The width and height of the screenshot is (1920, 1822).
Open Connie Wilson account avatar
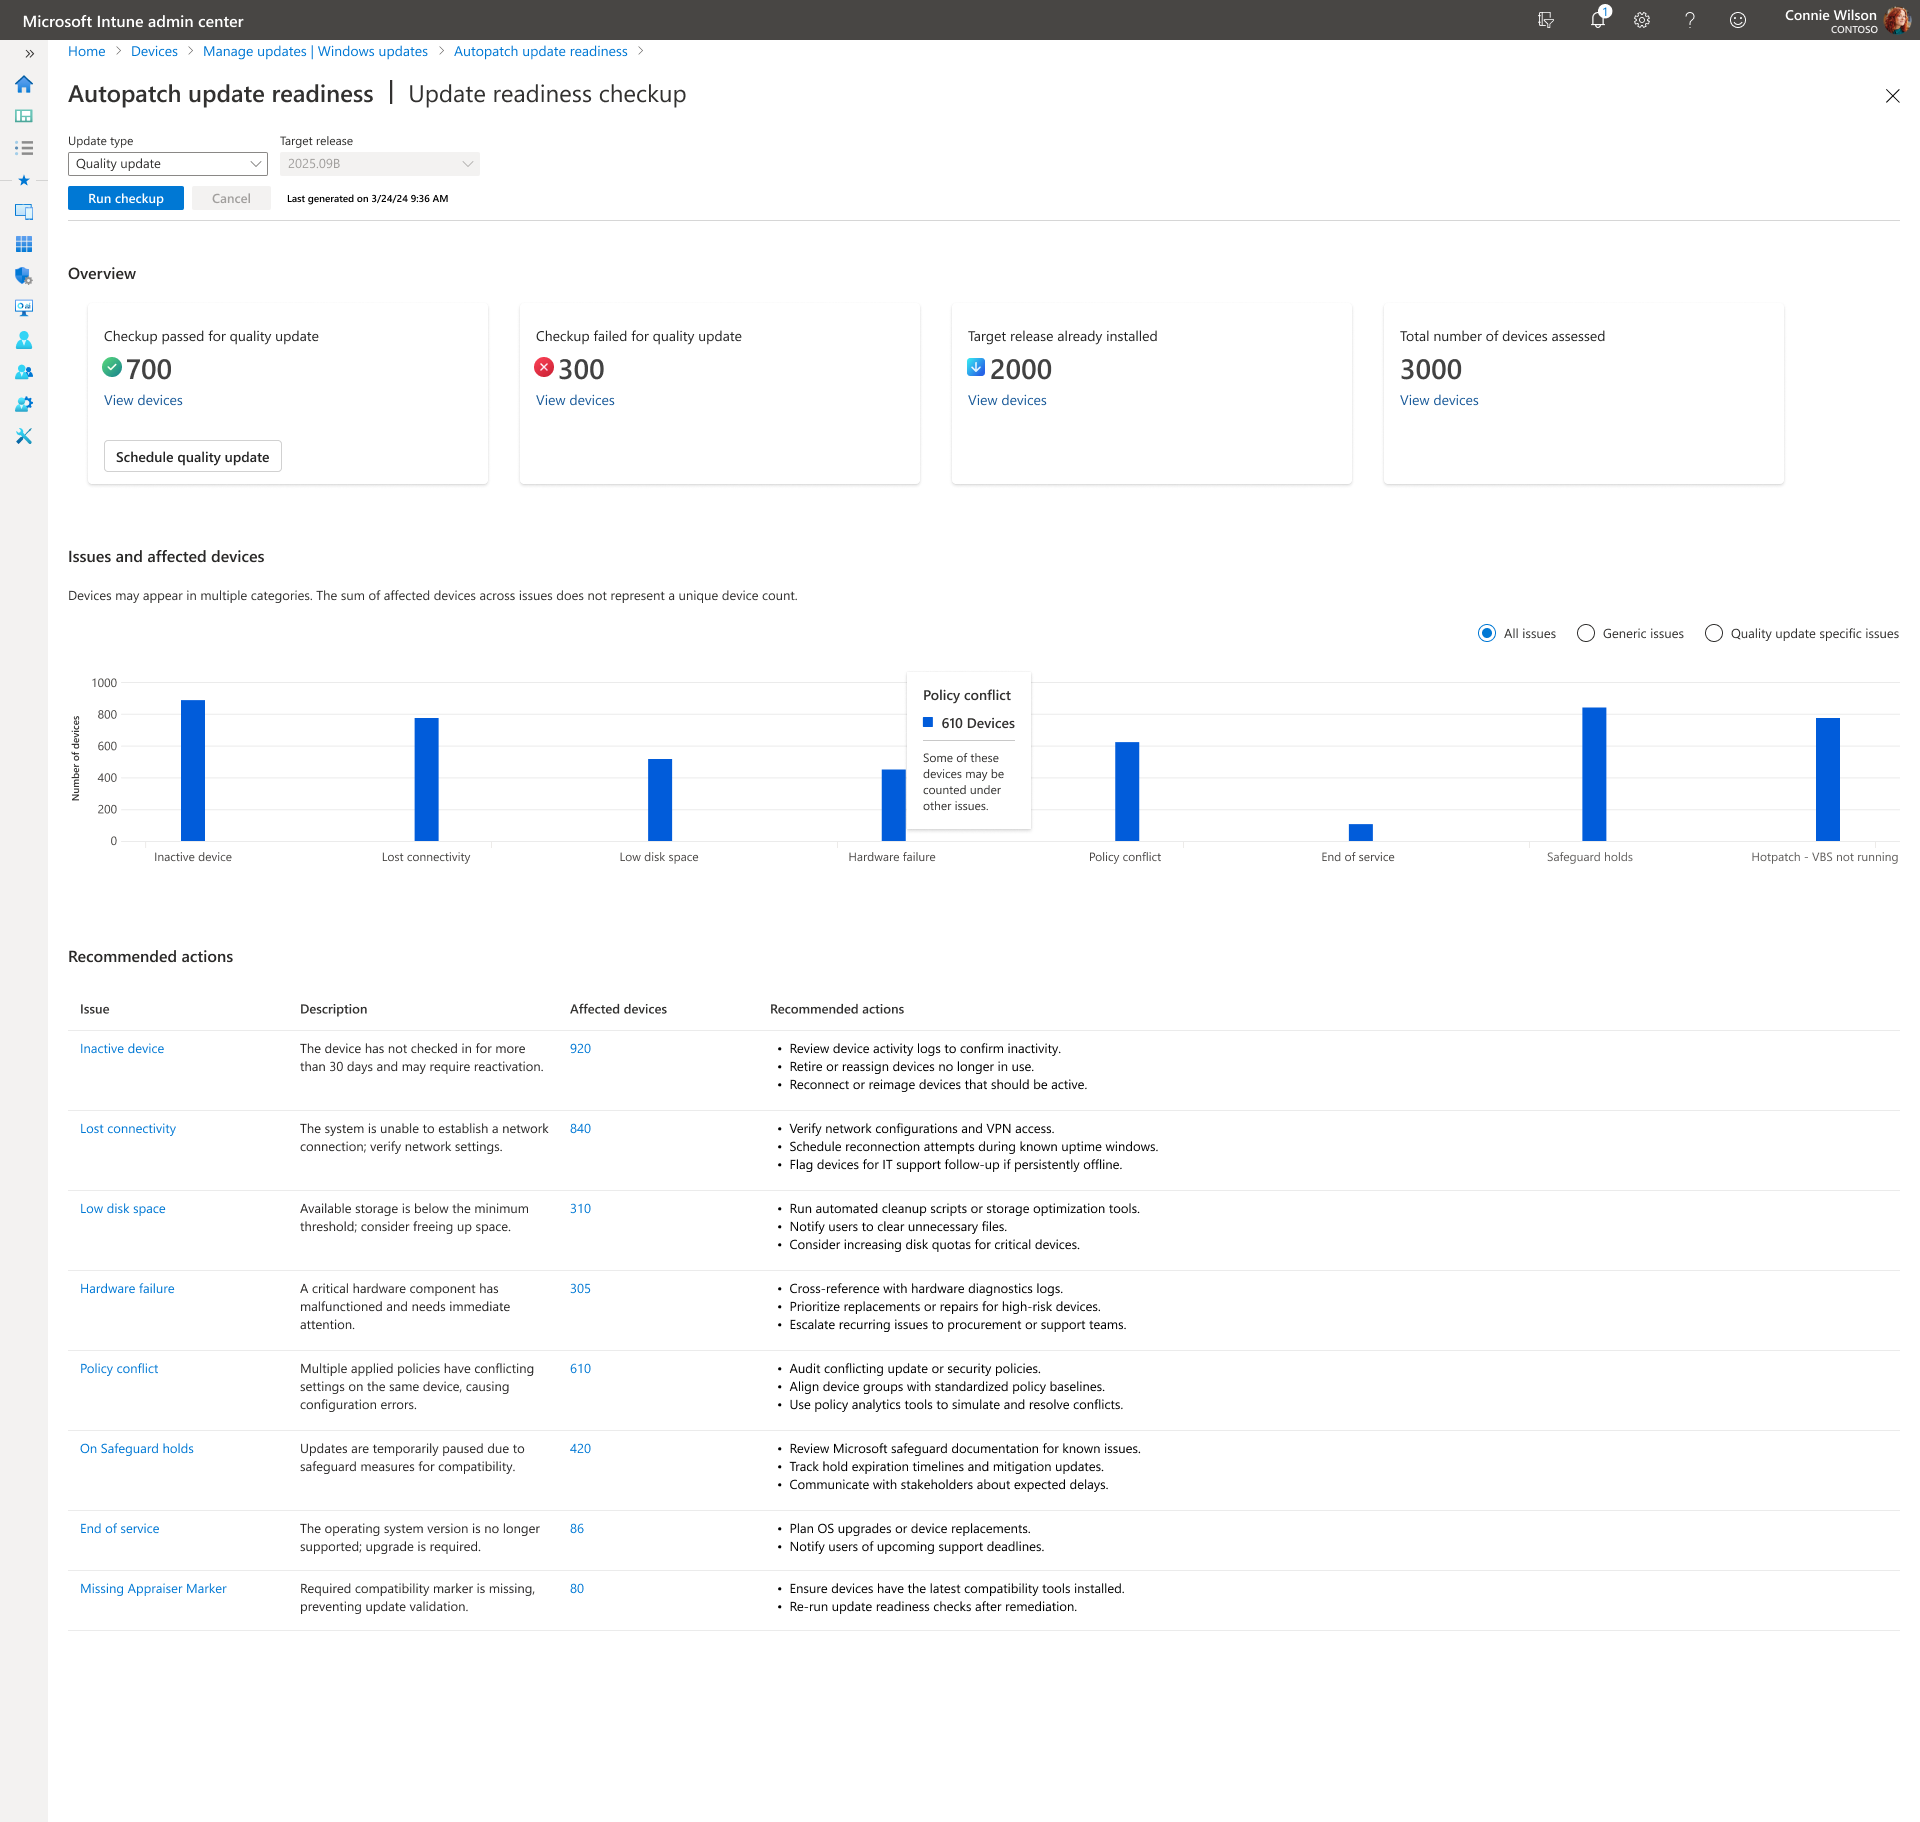(x=1897, y=20)
